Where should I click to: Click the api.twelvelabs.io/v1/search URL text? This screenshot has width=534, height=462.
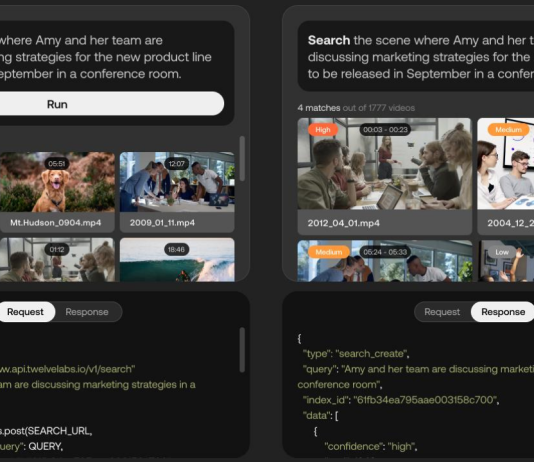pos(67,369)
